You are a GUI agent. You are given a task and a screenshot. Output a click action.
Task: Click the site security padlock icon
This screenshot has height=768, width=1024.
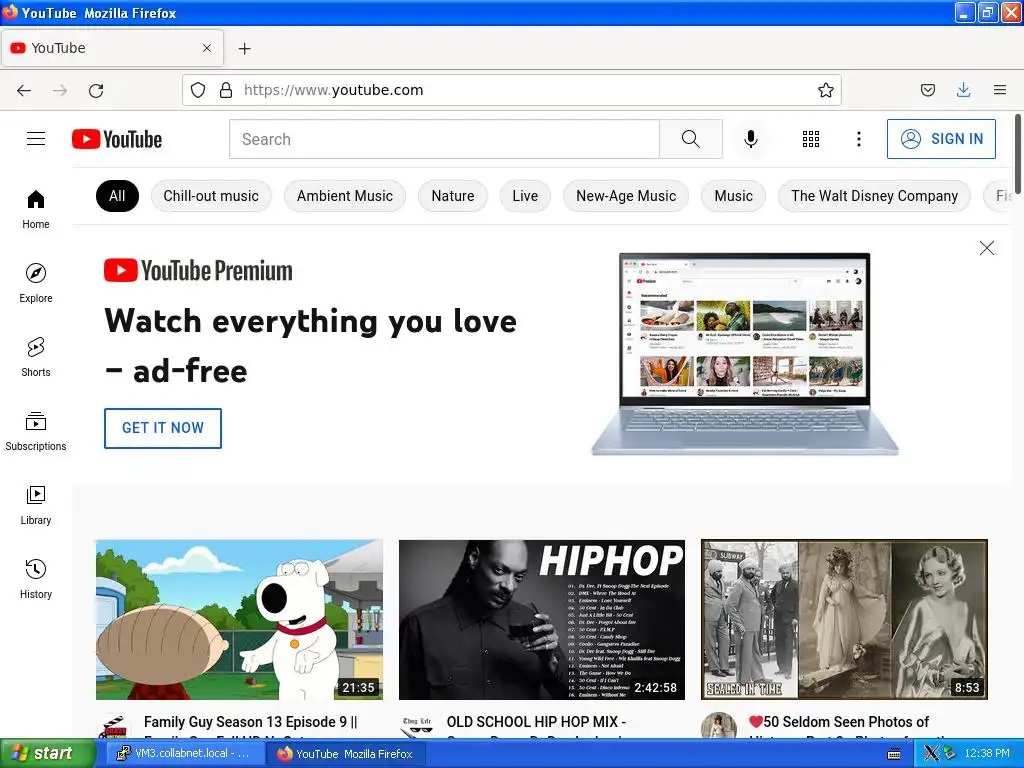(x=226, y=90)
